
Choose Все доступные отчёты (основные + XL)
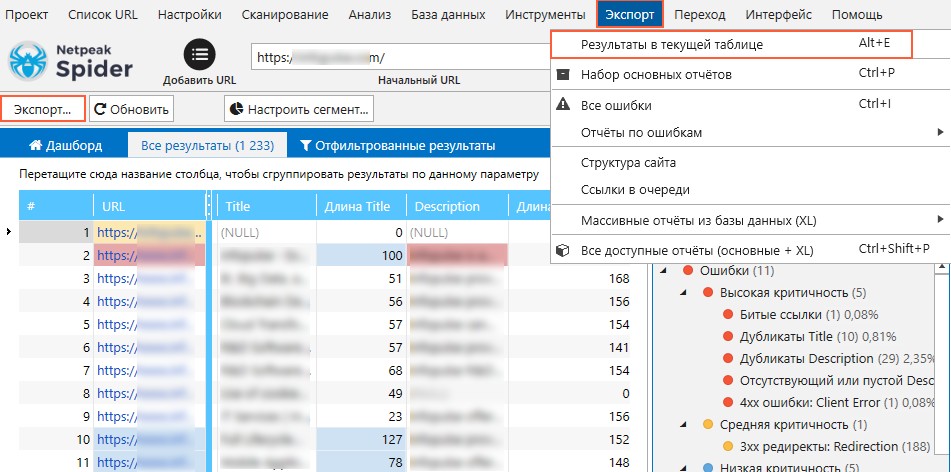(696, 249)
